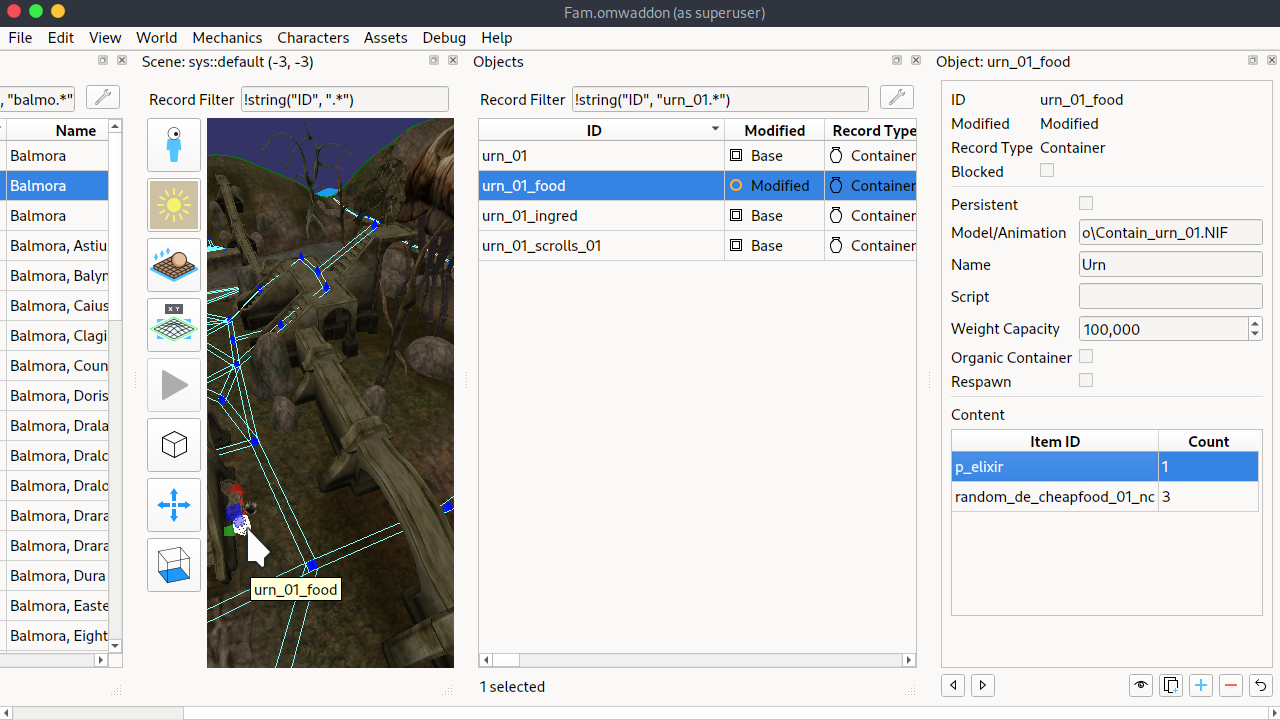Close the Scene sys::default panel
Image resolution: width=1280 pixels, height=720 pixels.
pyautogui.click(x=453, y=61)
